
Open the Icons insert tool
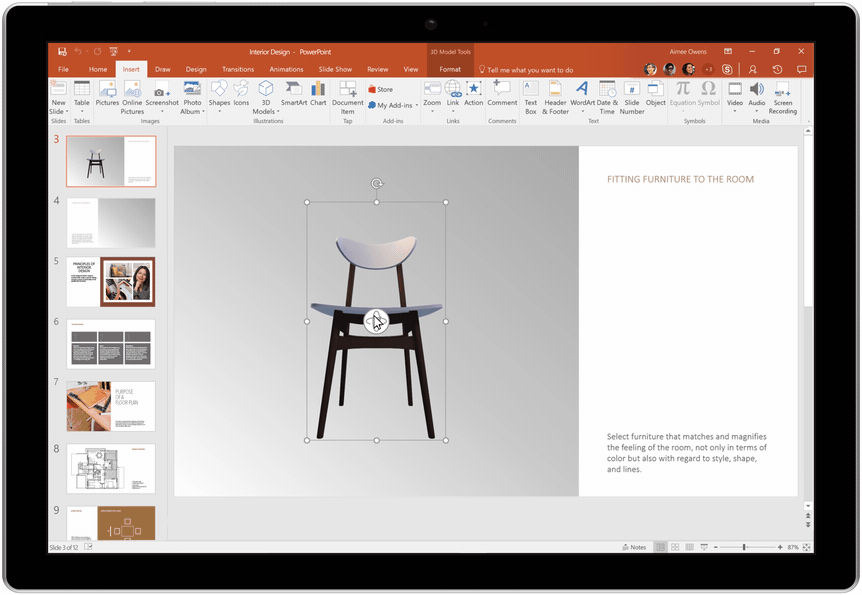(x=241, y=94)
